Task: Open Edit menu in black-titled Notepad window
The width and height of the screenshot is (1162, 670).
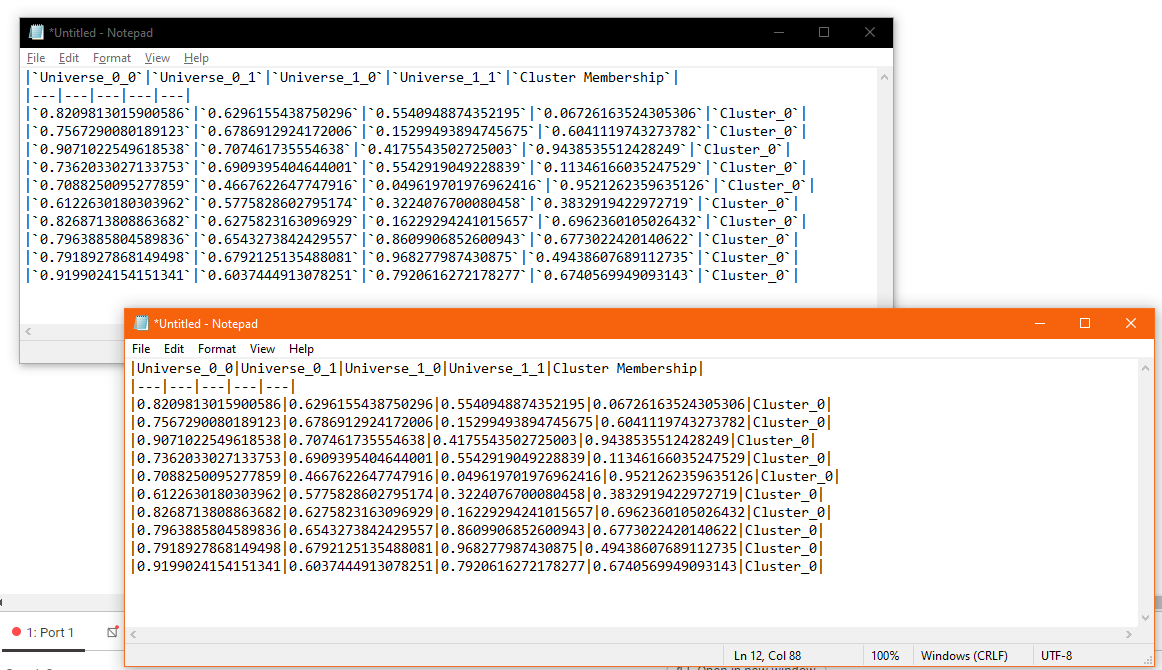Action: pos(69,58)
